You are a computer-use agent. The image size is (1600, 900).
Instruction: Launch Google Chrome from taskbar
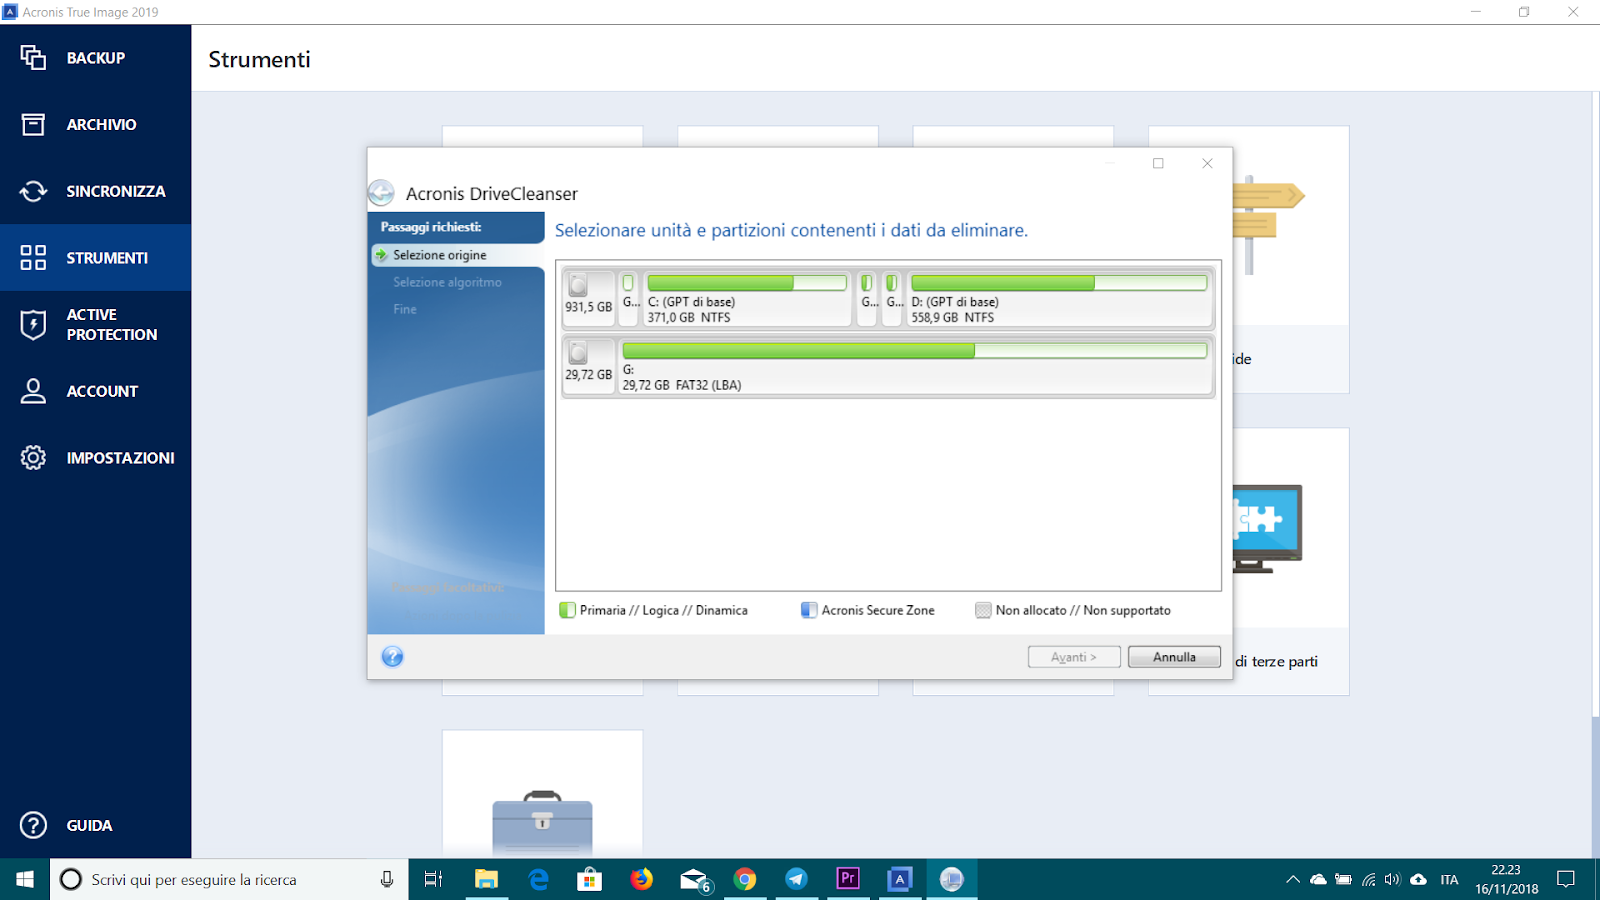pos(745,879)
